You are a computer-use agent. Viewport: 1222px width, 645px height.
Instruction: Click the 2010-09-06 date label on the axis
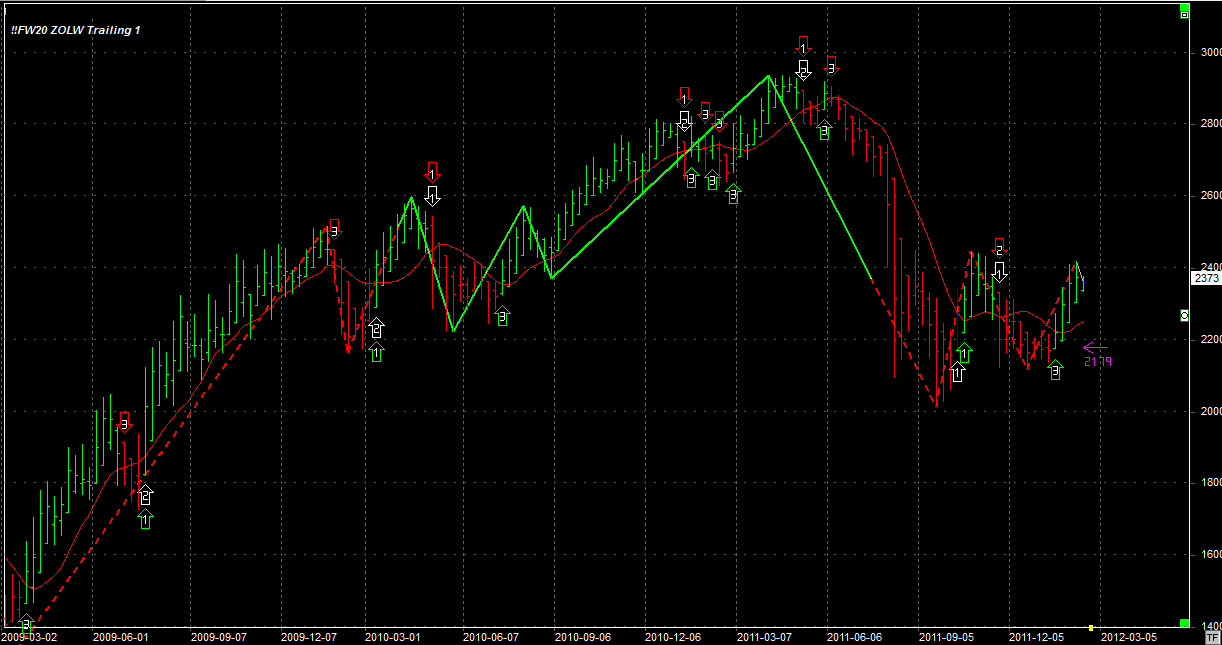583,636
